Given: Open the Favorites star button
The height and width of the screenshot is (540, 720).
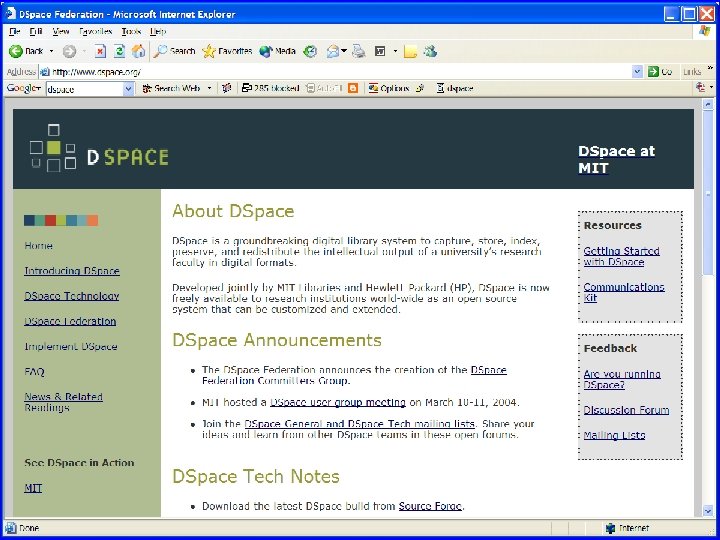Looking at the screenshot, I should (227, 51).
